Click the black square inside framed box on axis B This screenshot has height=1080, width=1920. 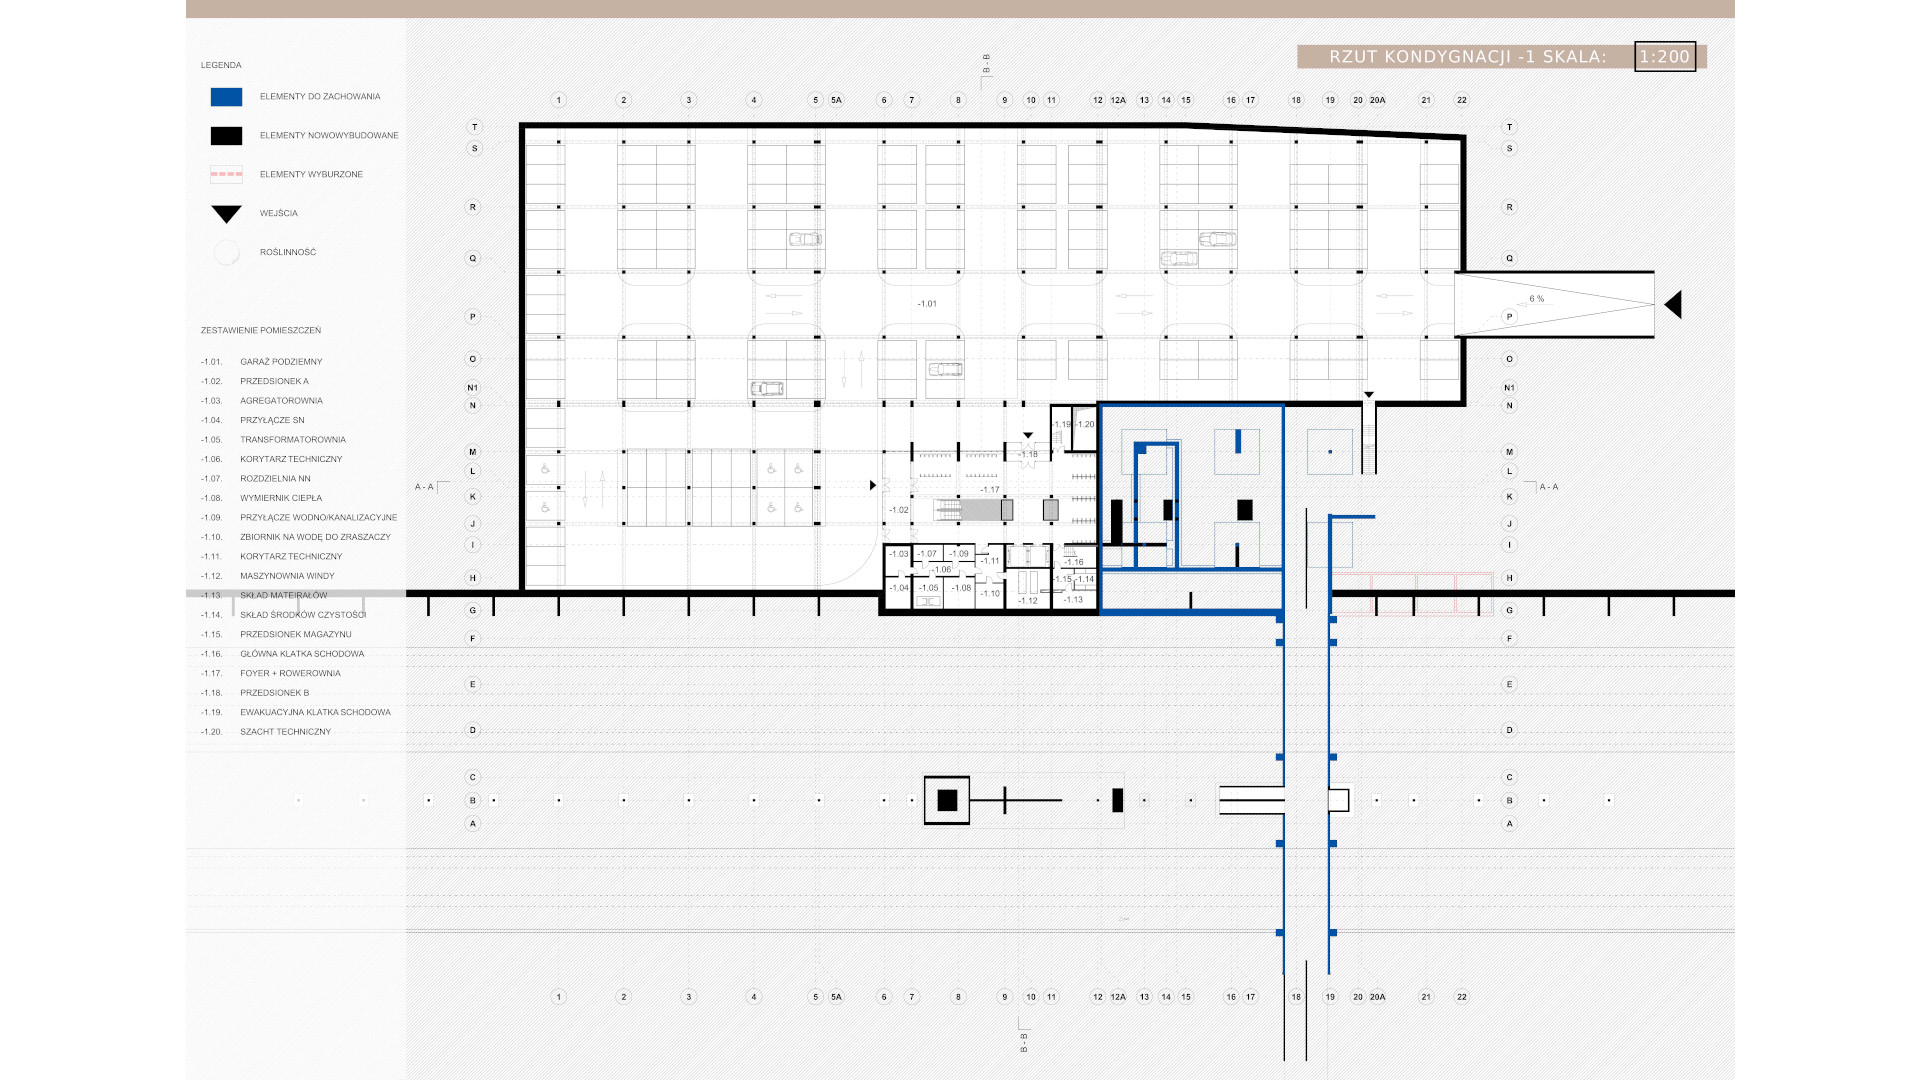[x=946, y=800]
